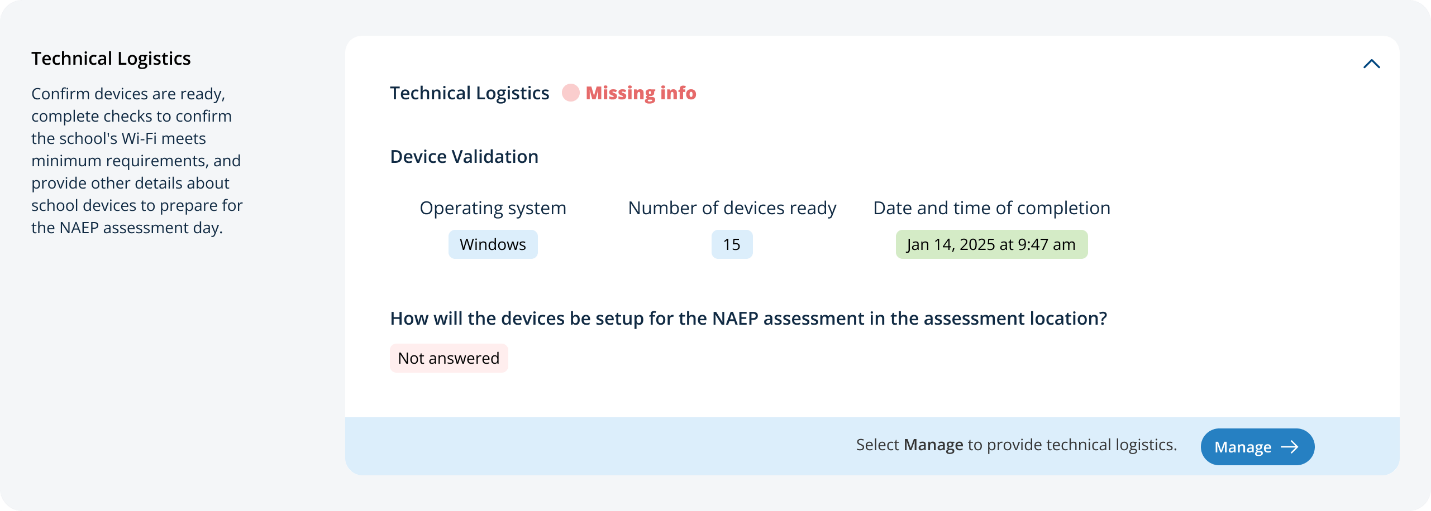Click the Device Validation heading
This screenshot has height=511, width=1431.
pos(464,157)
